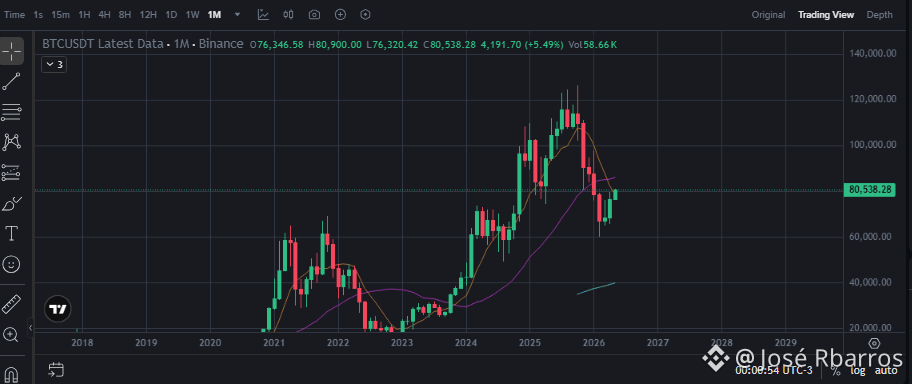Image resolution: width=912 pixels, height=384 pixels.
Task: Select the 8H timeframe
Action: [x=125, y=15]
